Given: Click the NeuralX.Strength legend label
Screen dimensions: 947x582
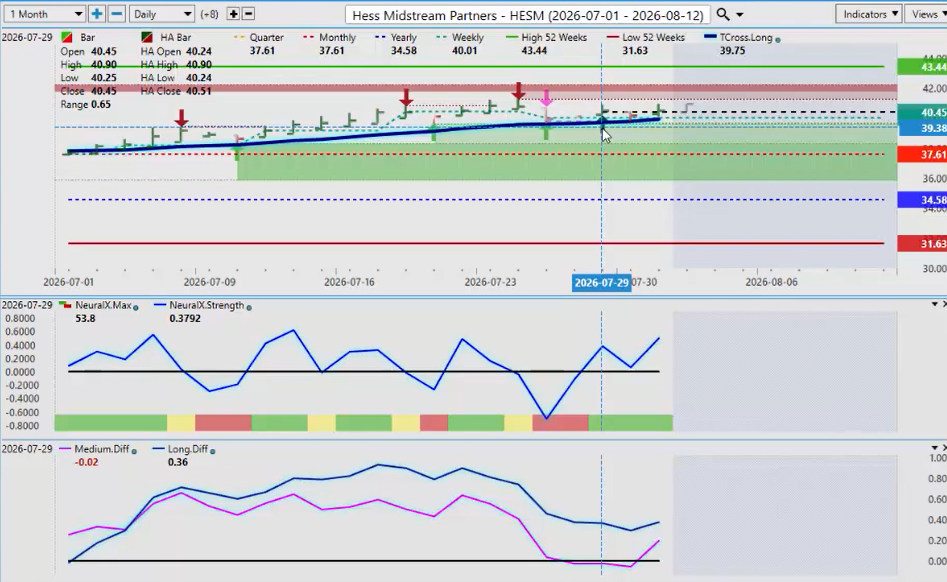Looking at the screenshot, I should tap(207, 305).
